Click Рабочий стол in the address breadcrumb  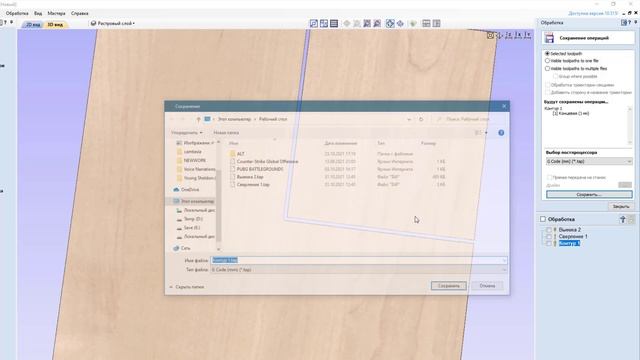click(273, 119)
